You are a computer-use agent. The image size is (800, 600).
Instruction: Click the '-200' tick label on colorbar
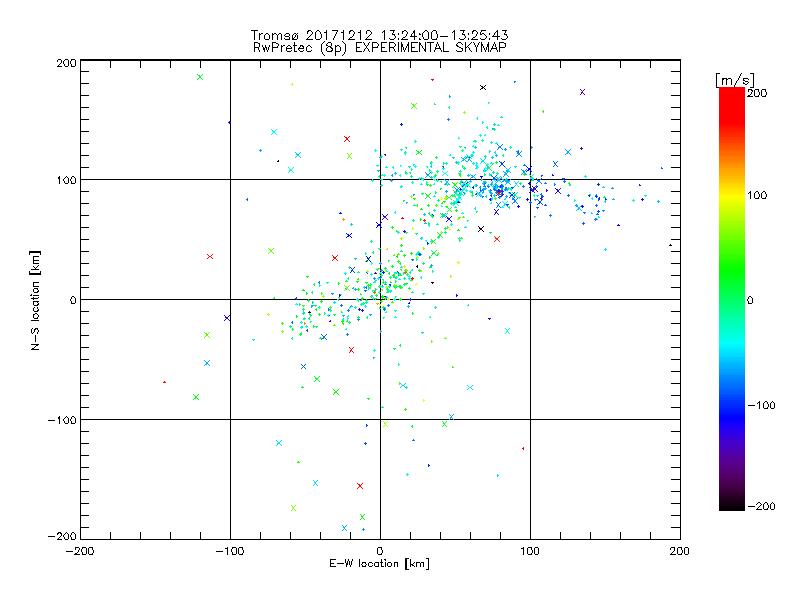(x=761, y=506)
